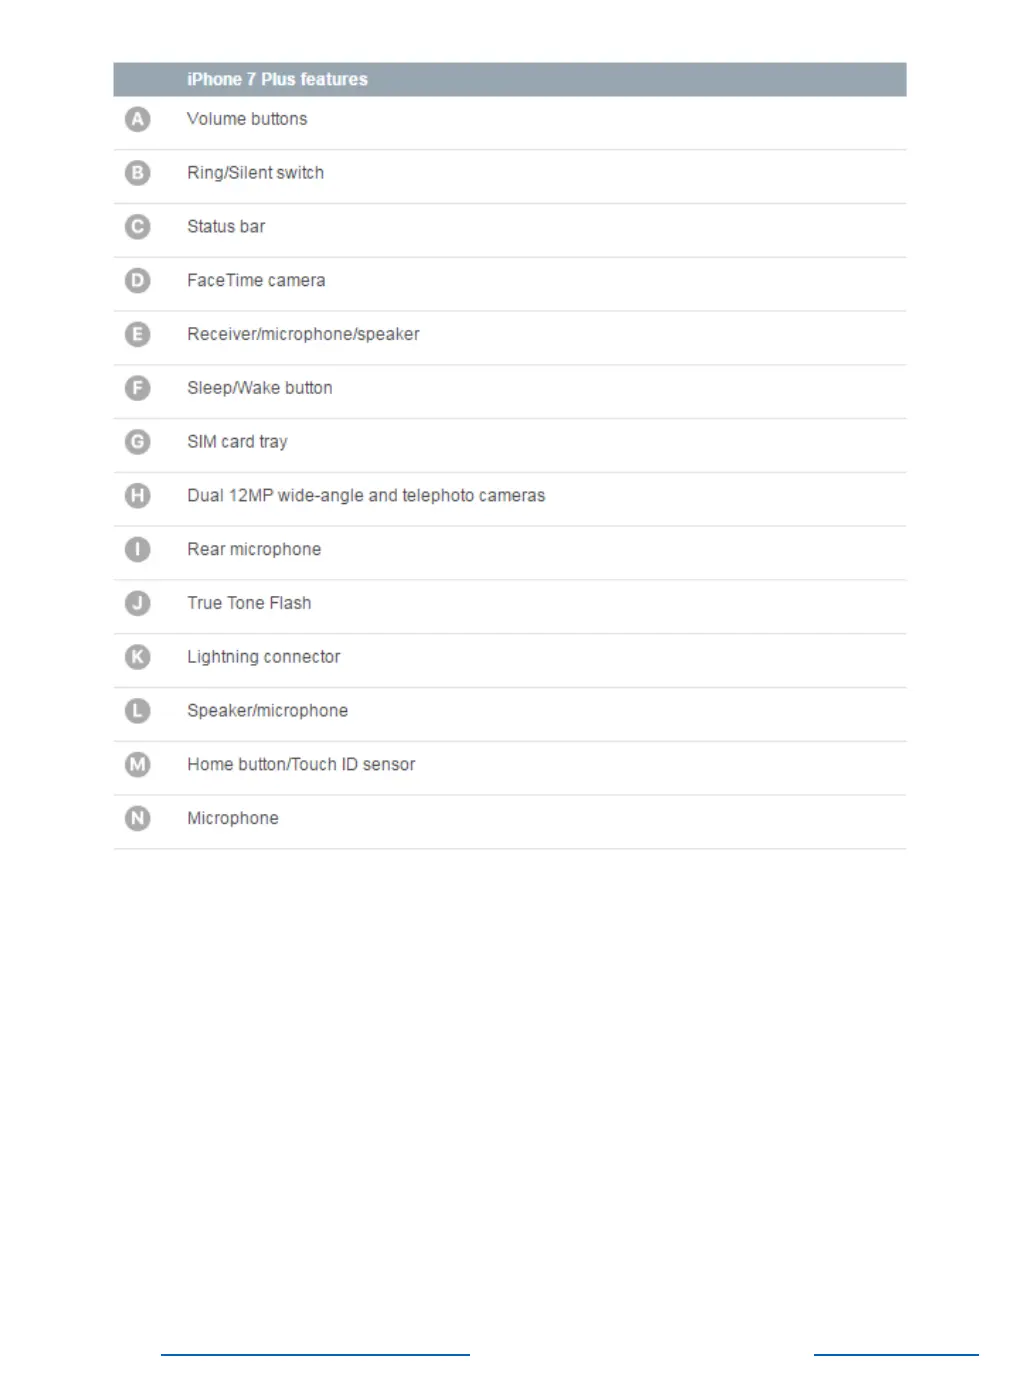
Task: Select the "Rear microphone" label
Action: [x=254, y=549]
